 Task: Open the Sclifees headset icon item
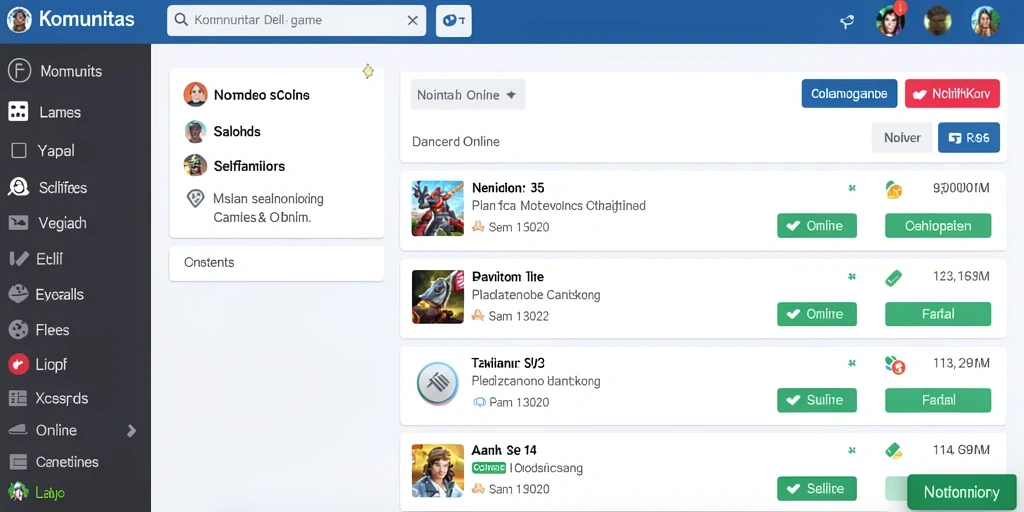click(18, 187)
